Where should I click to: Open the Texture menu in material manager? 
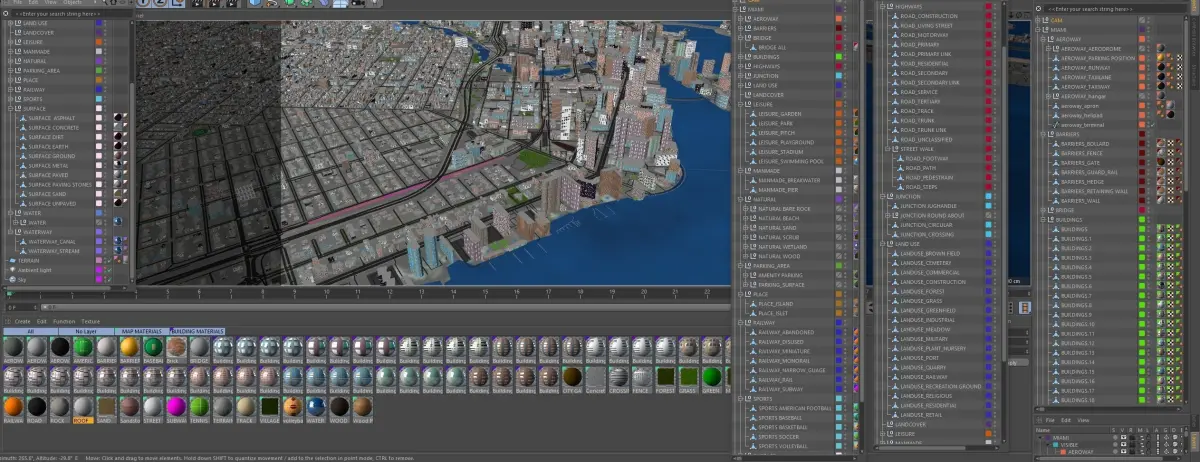[x=90, y=321]
